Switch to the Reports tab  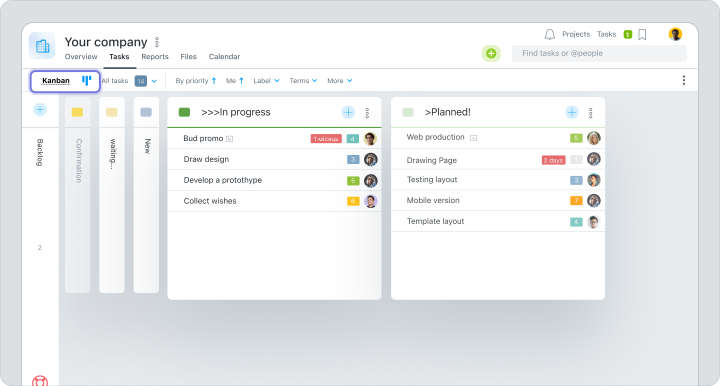pos(155,56)
